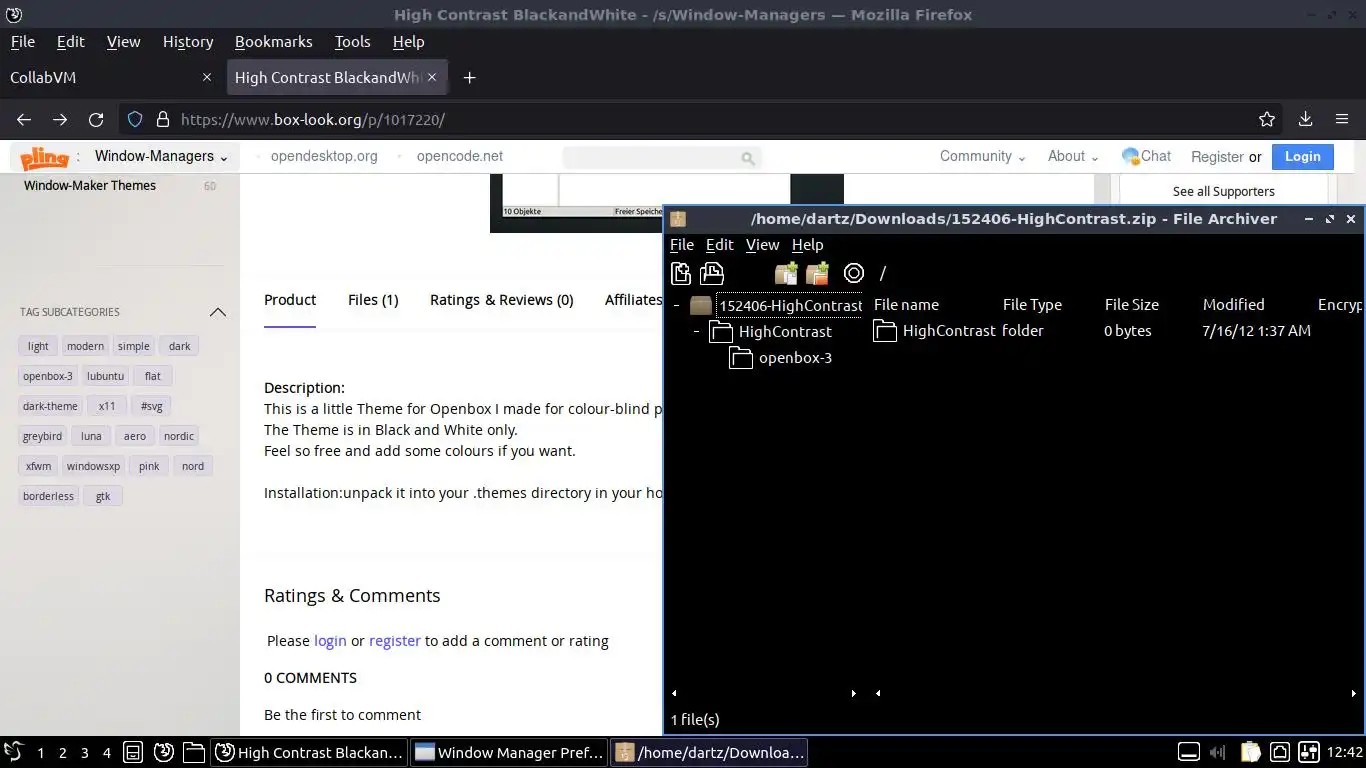1366x768 pixels.
Task: Click the Register link in the header
Action: (1217, 157)
